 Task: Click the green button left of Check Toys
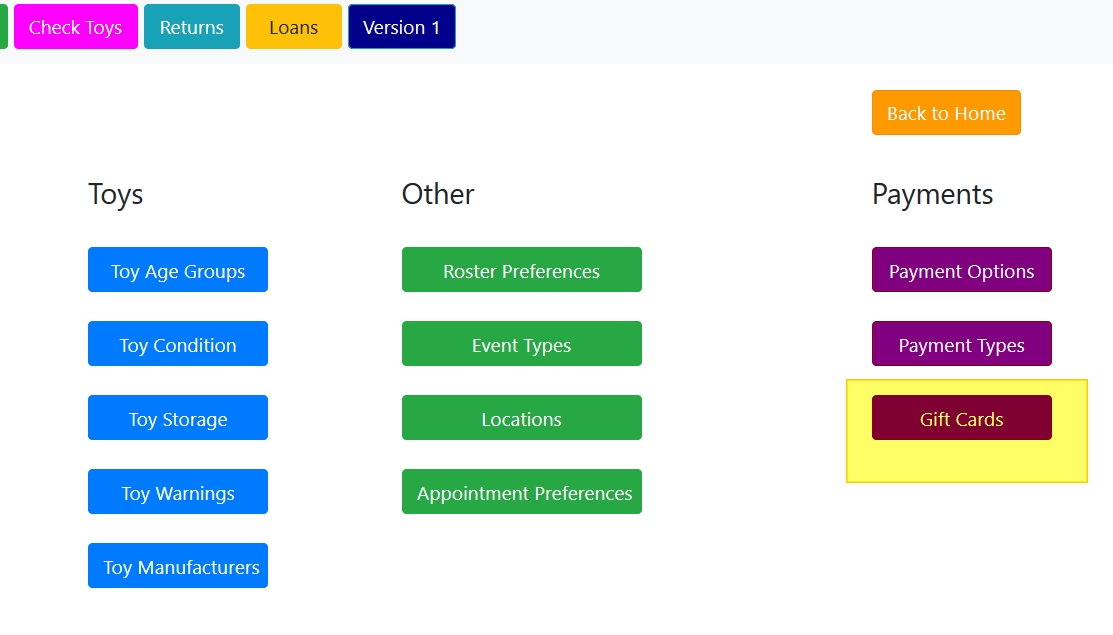click(3, 27)
